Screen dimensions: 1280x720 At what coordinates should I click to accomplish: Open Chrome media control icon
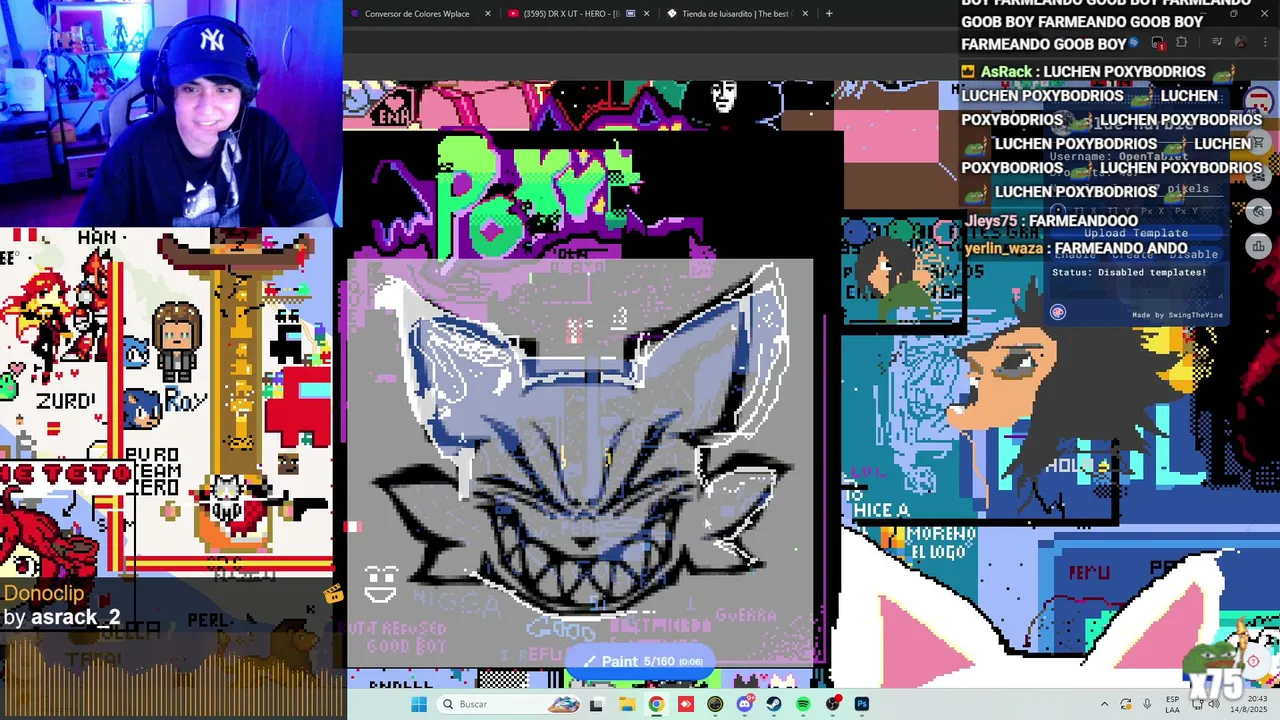[x=1217, y=43]
